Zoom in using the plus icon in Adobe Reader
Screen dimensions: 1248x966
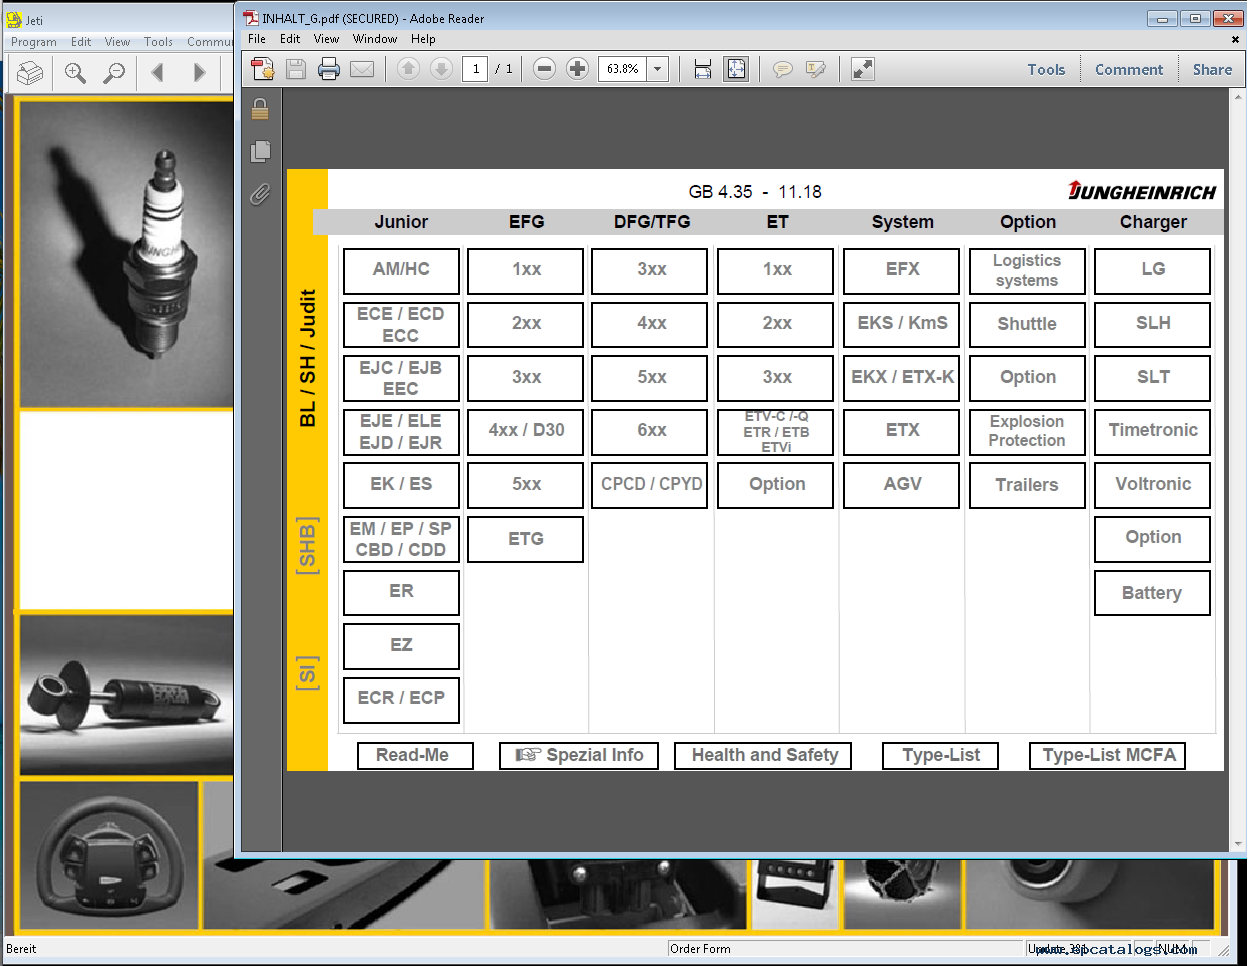pos(577,69)
